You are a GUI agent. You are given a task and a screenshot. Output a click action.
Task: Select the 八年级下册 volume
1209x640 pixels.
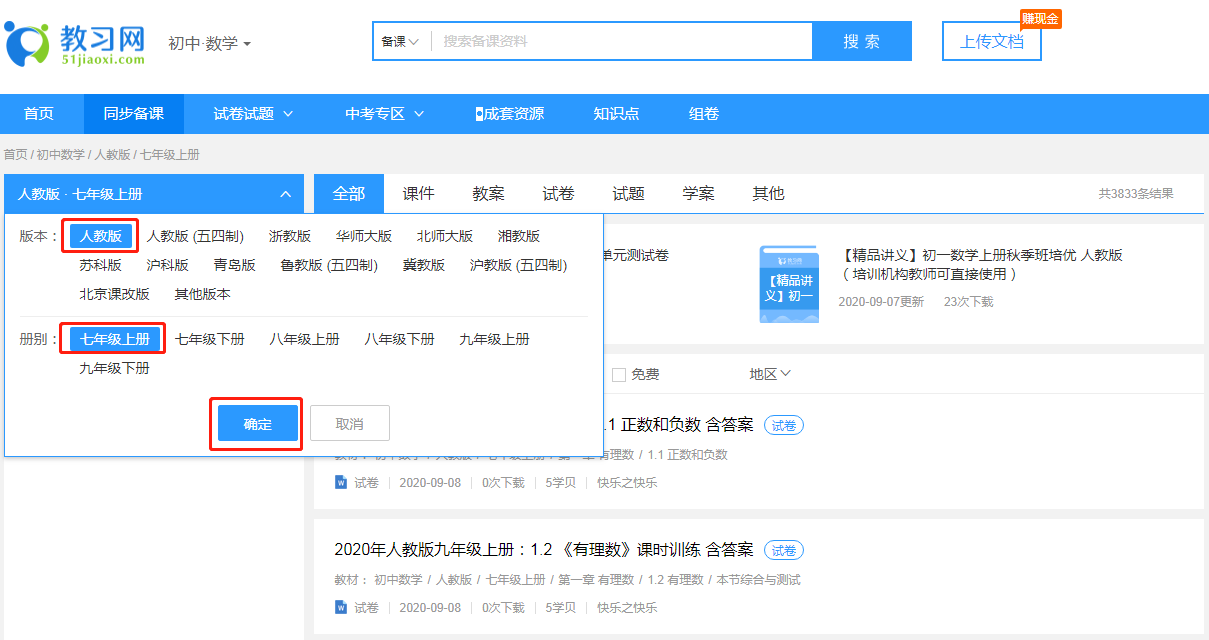(400, 339)
